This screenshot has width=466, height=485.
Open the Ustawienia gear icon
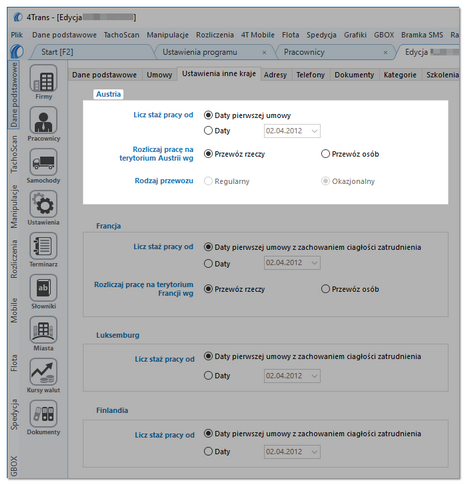click(x=43, y=204)
